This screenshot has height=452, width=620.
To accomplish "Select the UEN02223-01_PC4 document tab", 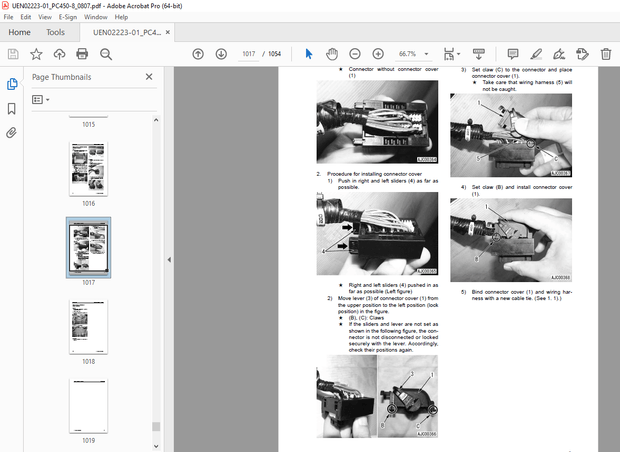I will [x=127, y=32].
